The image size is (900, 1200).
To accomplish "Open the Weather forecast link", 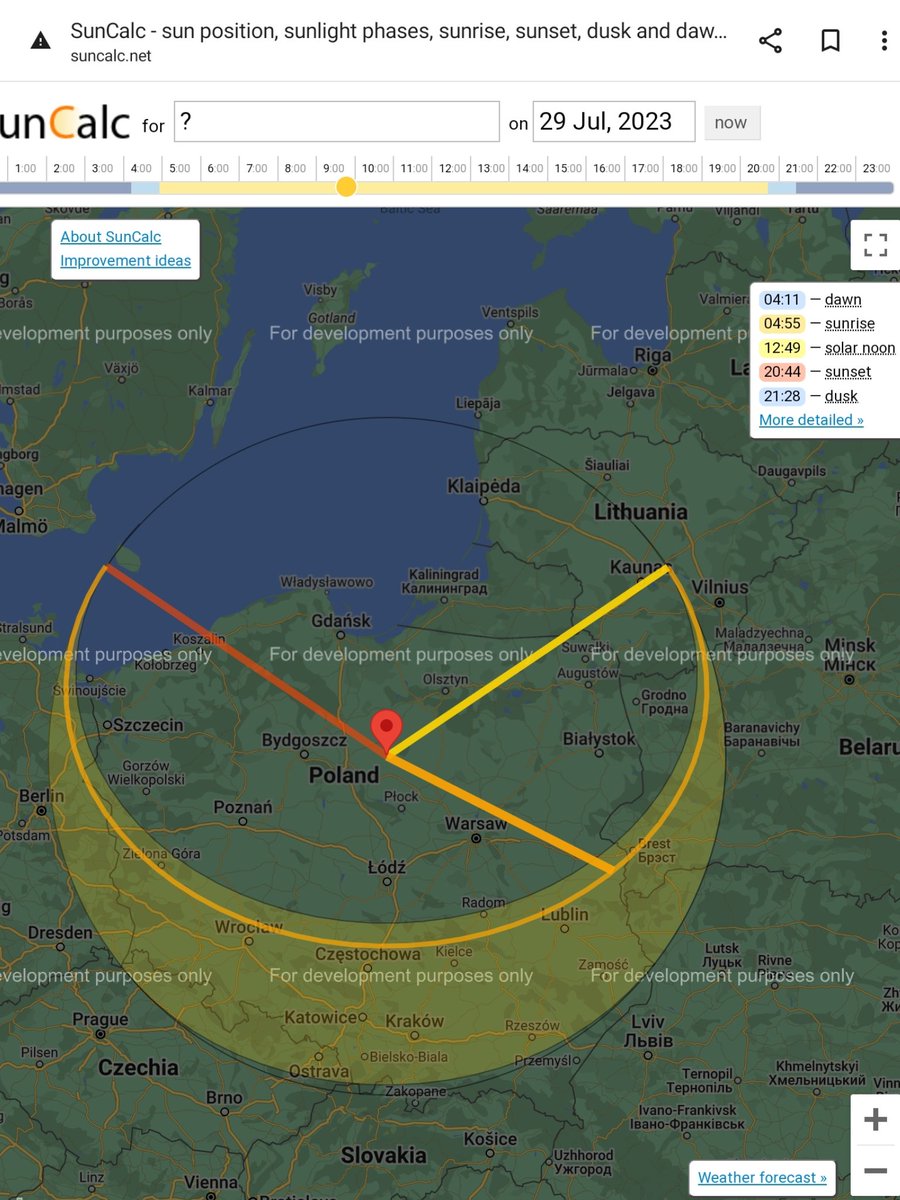I will (x=762, y=1178).
